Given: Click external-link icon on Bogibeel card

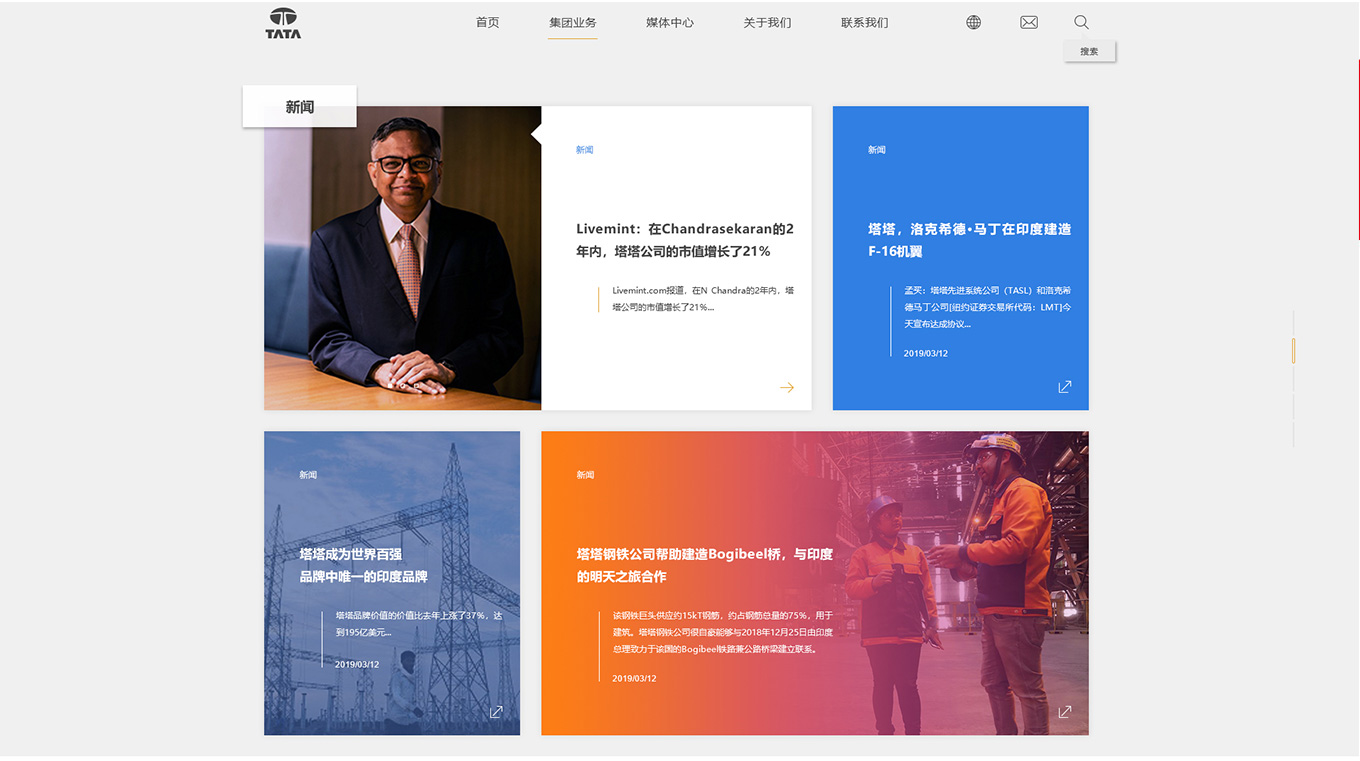Looking at the screenshot, I should click(x=1065, y=712).
